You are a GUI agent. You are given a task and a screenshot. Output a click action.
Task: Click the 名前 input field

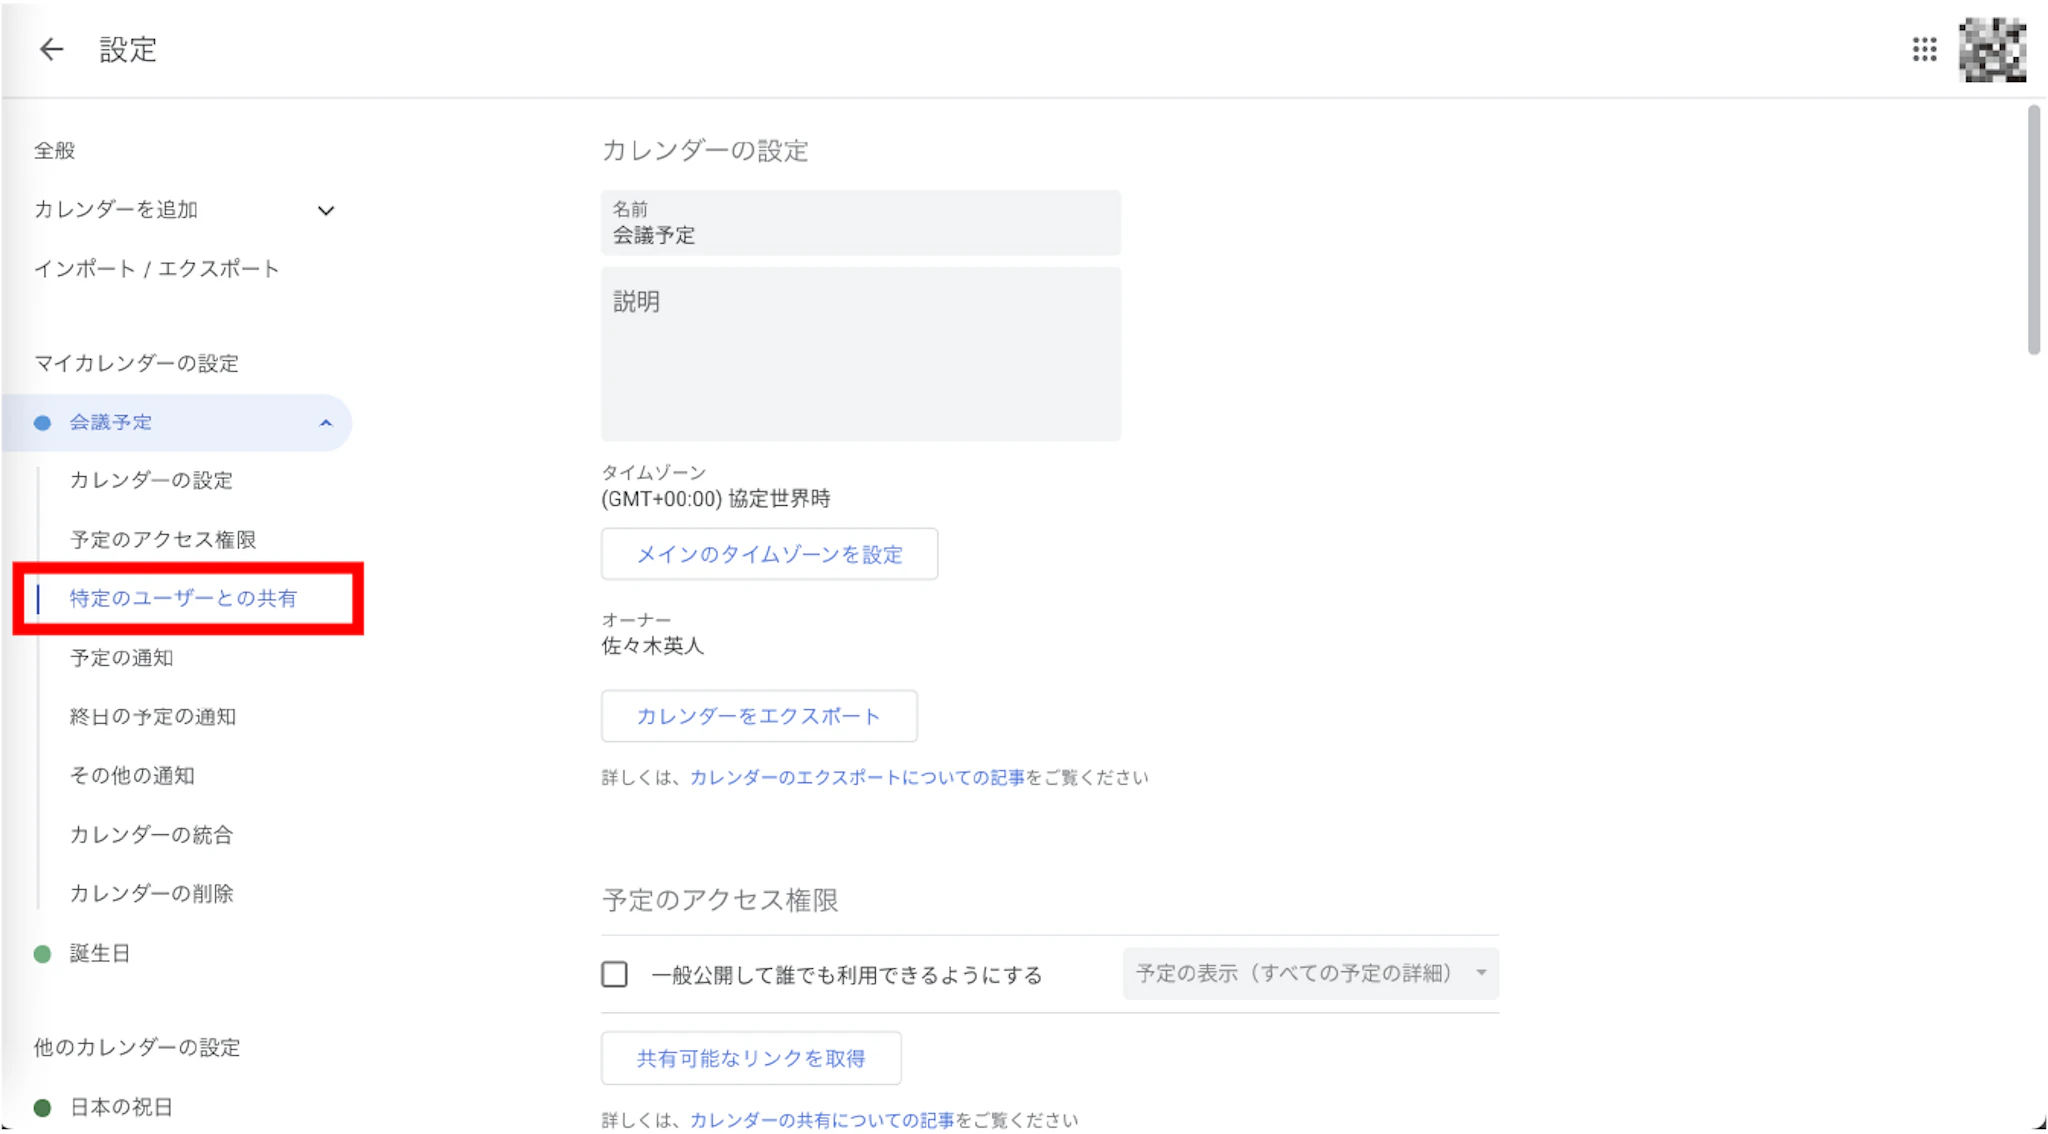click(860, 224)
